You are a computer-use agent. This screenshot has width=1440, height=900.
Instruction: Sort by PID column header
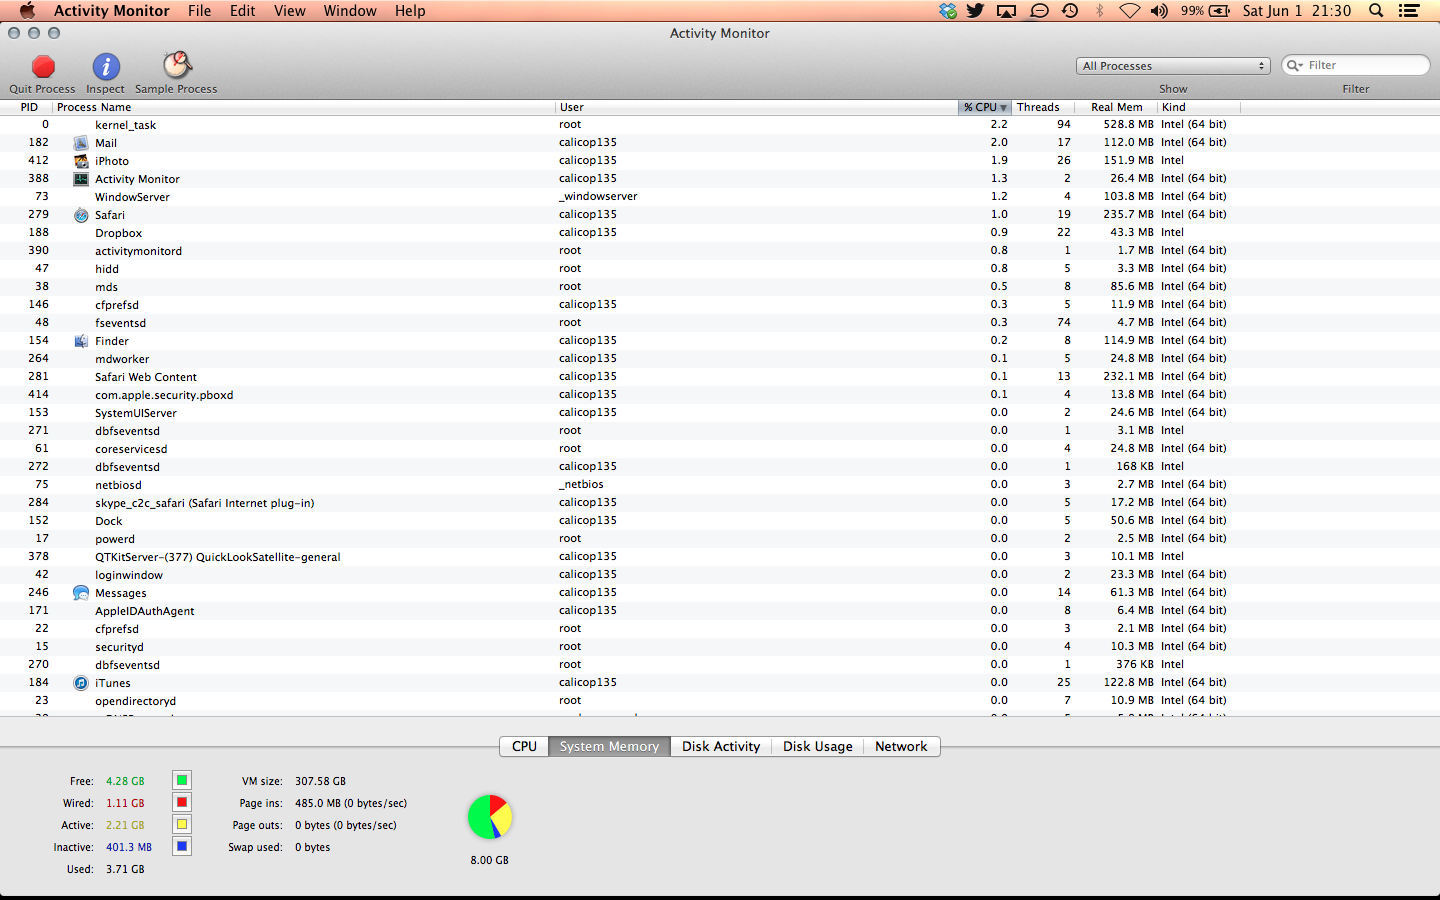click(x=29, y=107)
